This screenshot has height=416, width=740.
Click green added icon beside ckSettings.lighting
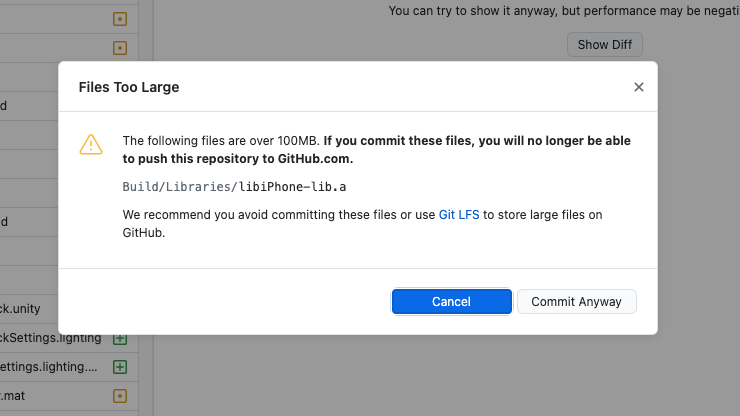pyautogui.click(x=120, y=338)
